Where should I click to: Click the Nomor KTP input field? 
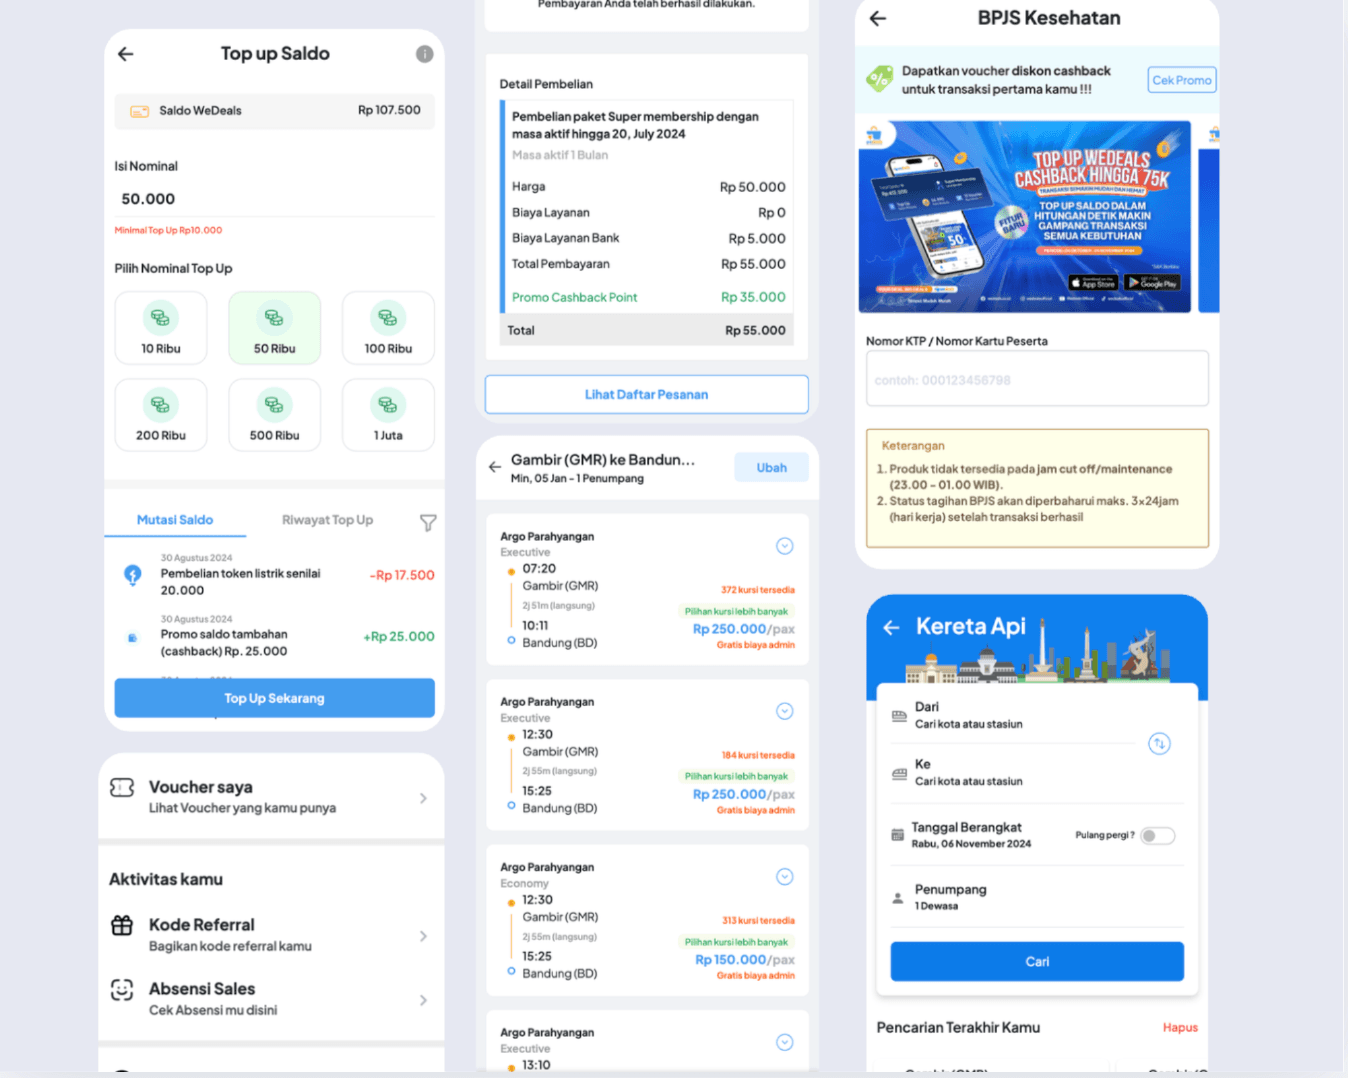pos(1036,379)
